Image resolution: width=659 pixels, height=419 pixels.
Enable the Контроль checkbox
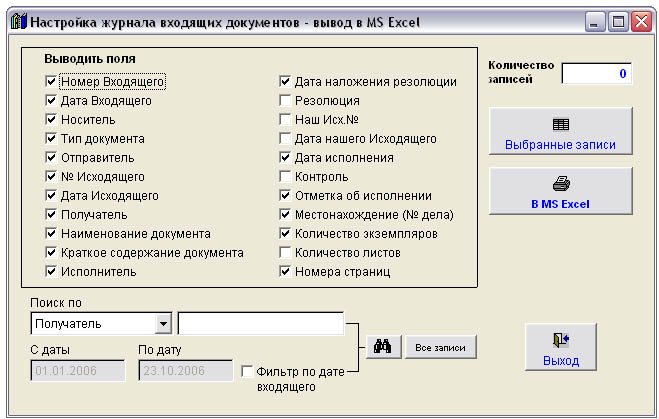coord(285,177)
